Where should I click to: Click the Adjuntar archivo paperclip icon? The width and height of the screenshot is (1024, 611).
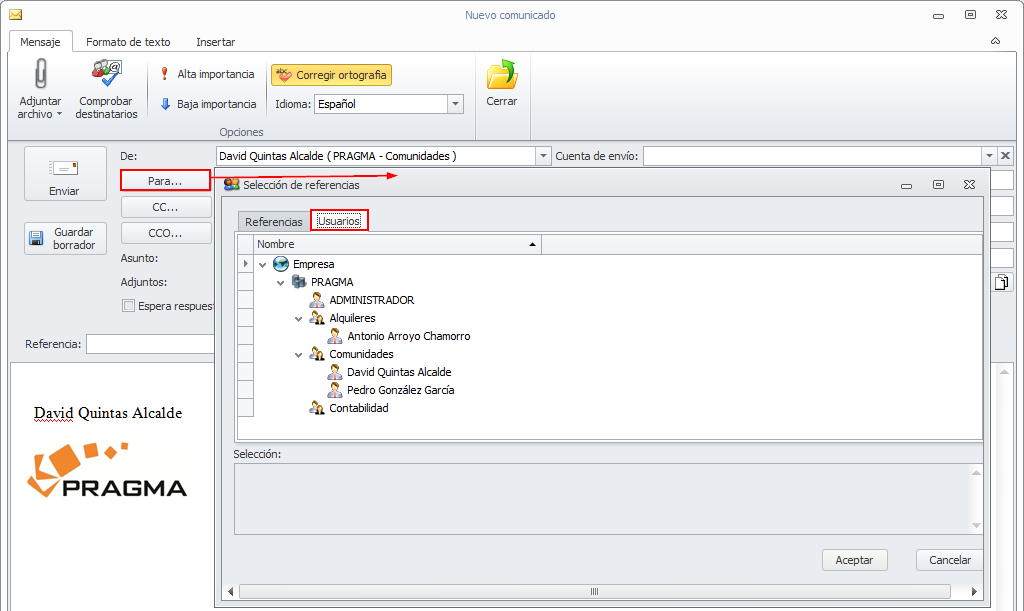(40, 73)
